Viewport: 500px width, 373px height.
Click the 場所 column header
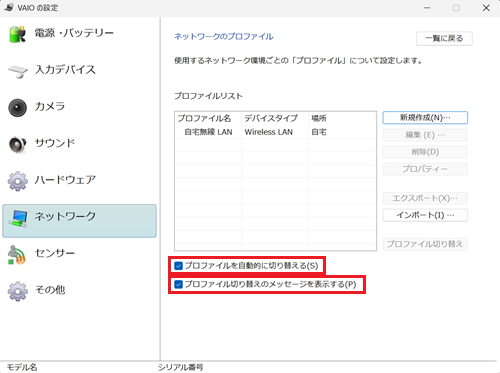[x=319, y=118]
